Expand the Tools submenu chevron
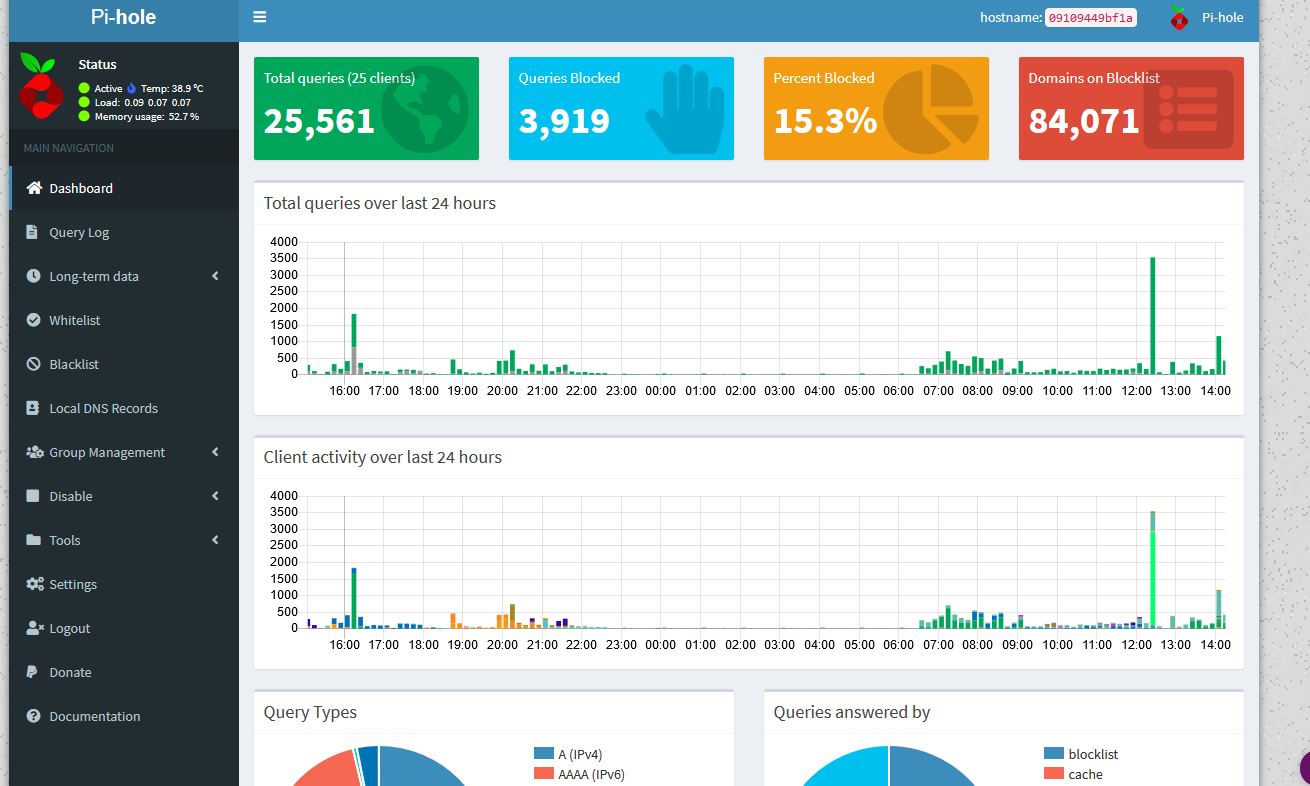This screenshot has height=786, width=1310. (215, 540)
